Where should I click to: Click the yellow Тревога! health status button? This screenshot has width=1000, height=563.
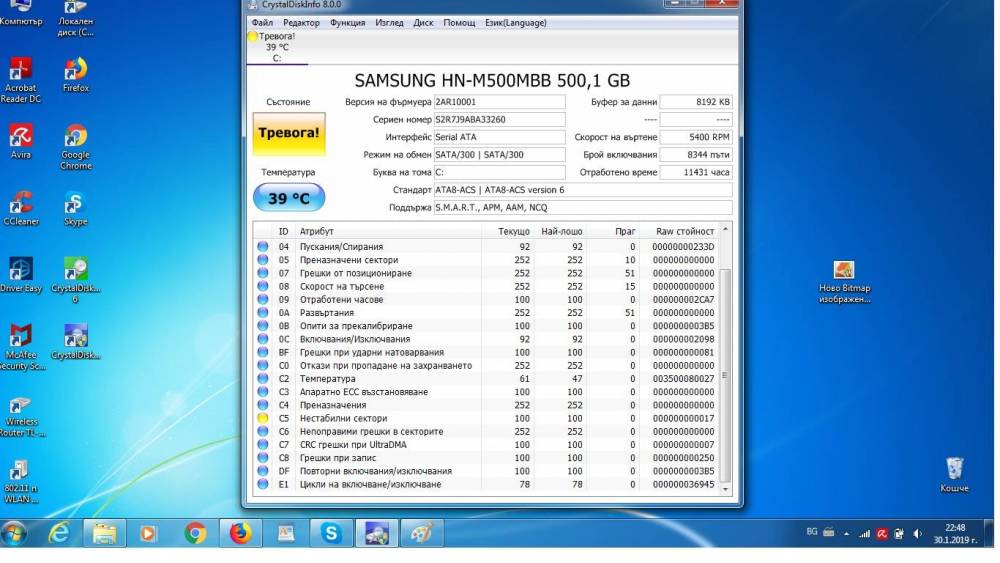(289, 134)
